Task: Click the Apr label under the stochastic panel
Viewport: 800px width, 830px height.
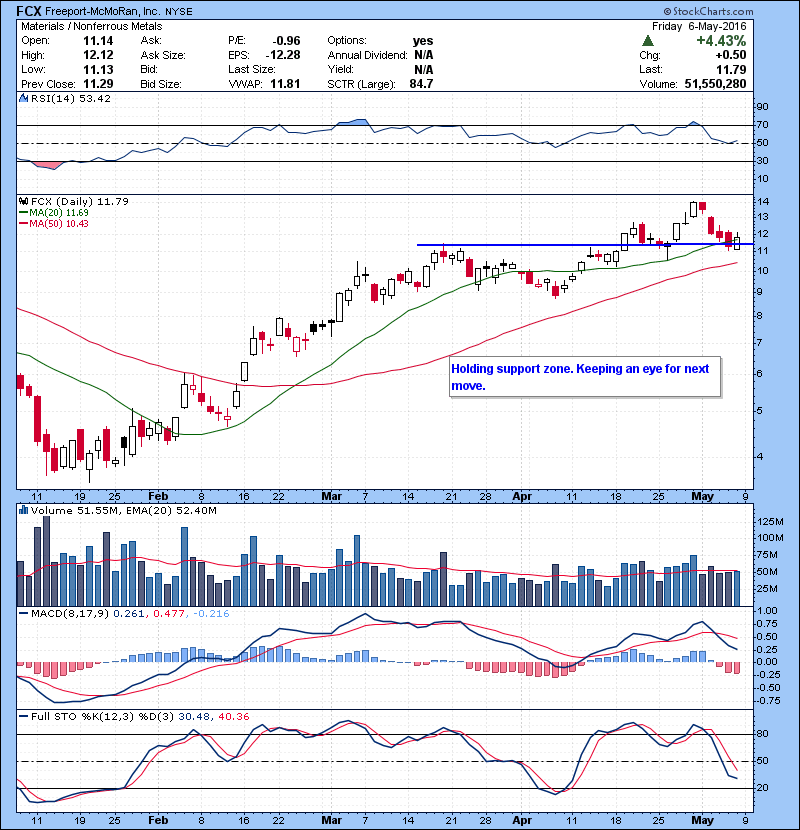Action: pyautogui.click(x=522, y=820)
